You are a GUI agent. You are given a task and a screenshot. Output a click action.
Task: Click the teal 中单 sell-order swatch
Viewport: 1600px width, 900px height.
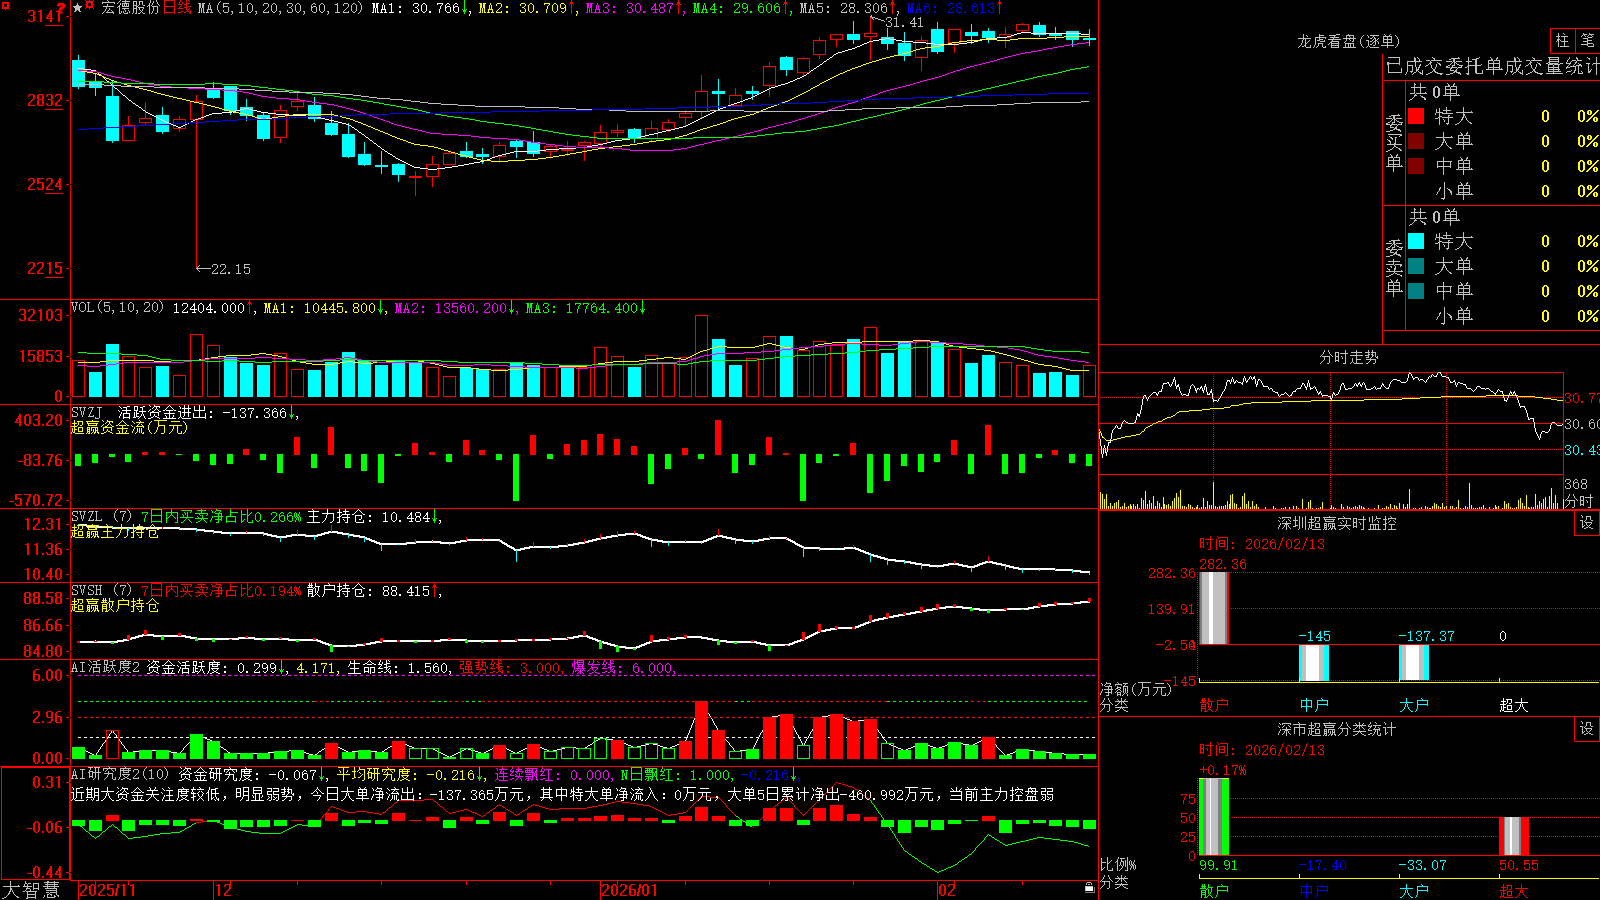(x=1416, y=291)
